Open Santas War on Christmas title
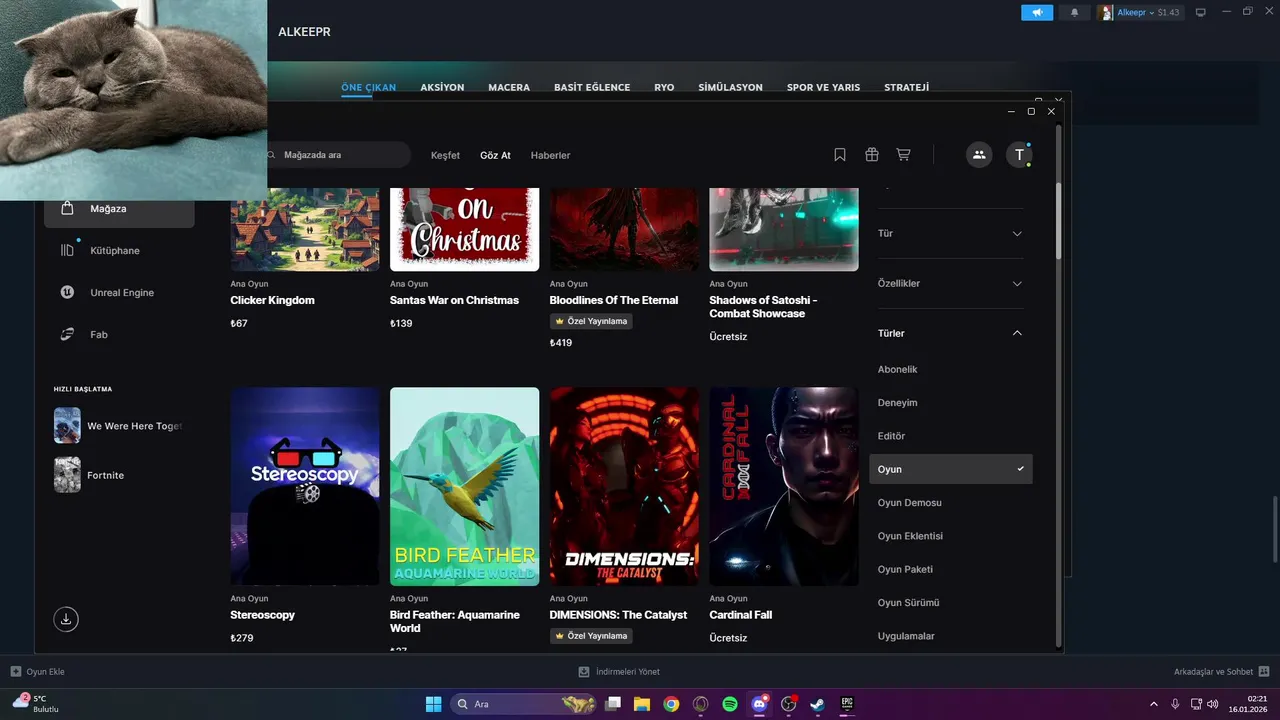This screenshot has height=720, width=1280. (x=454, y=300)
